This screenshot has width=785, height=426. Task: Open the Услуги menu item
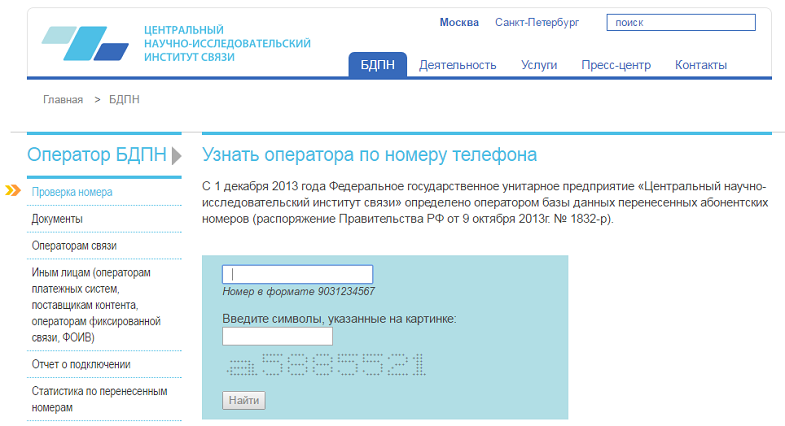click(x=539, y=65)
